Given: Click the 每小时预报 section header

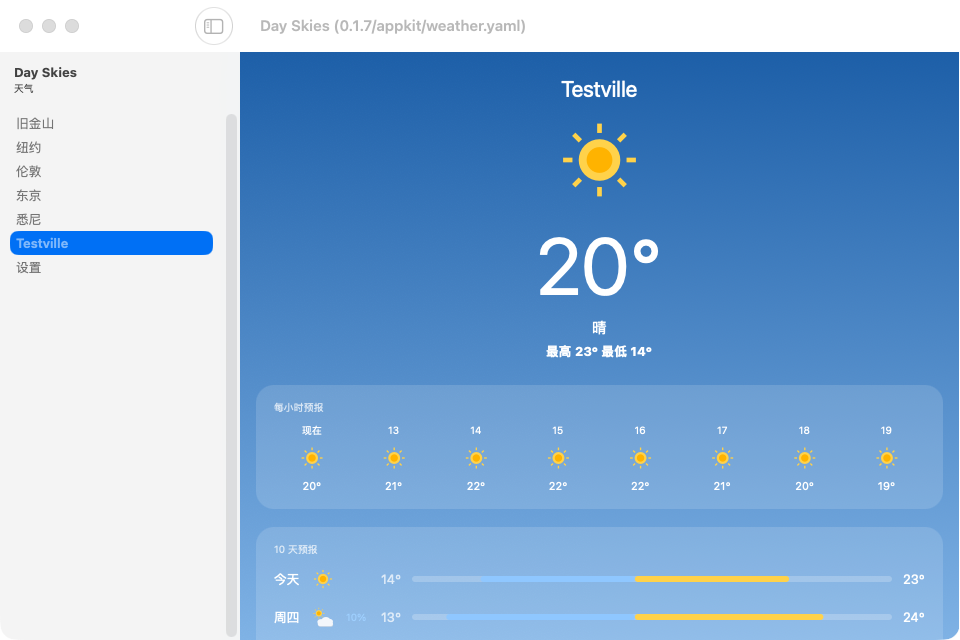Looking at the screenshot, I should pos(298,407).
